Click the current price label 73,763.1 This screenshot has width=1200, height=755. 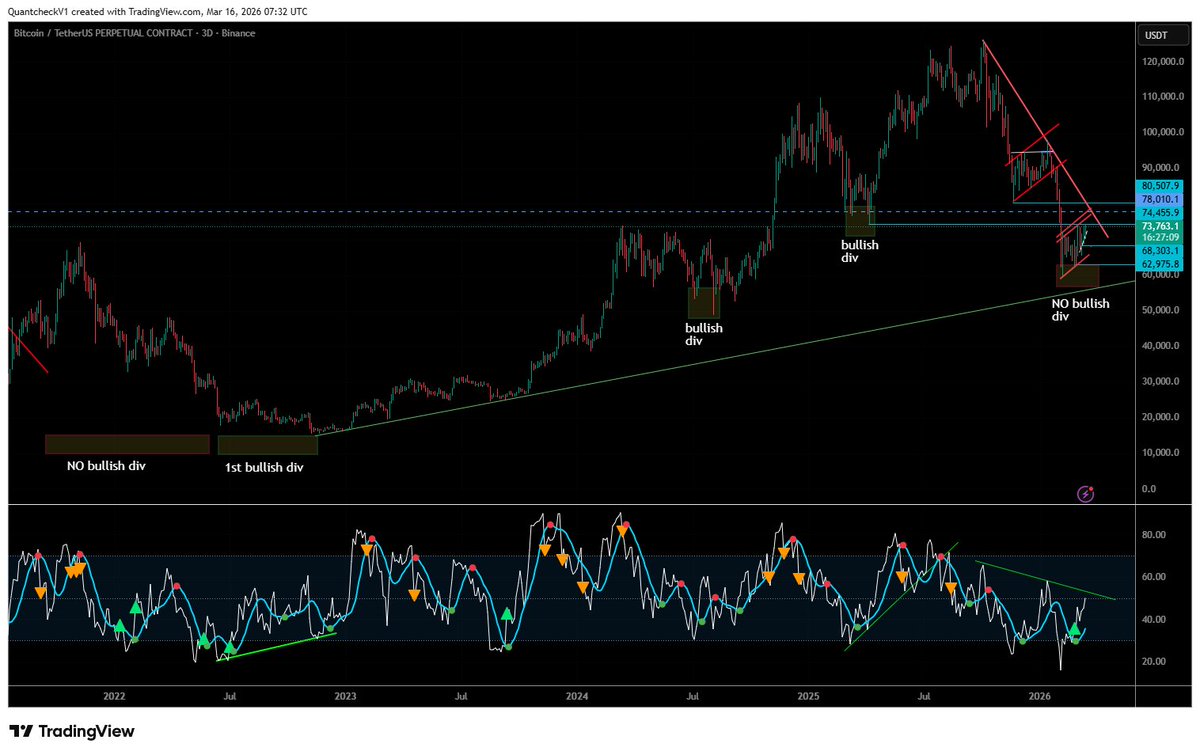pyautogui.click(x=1158, y=227)
